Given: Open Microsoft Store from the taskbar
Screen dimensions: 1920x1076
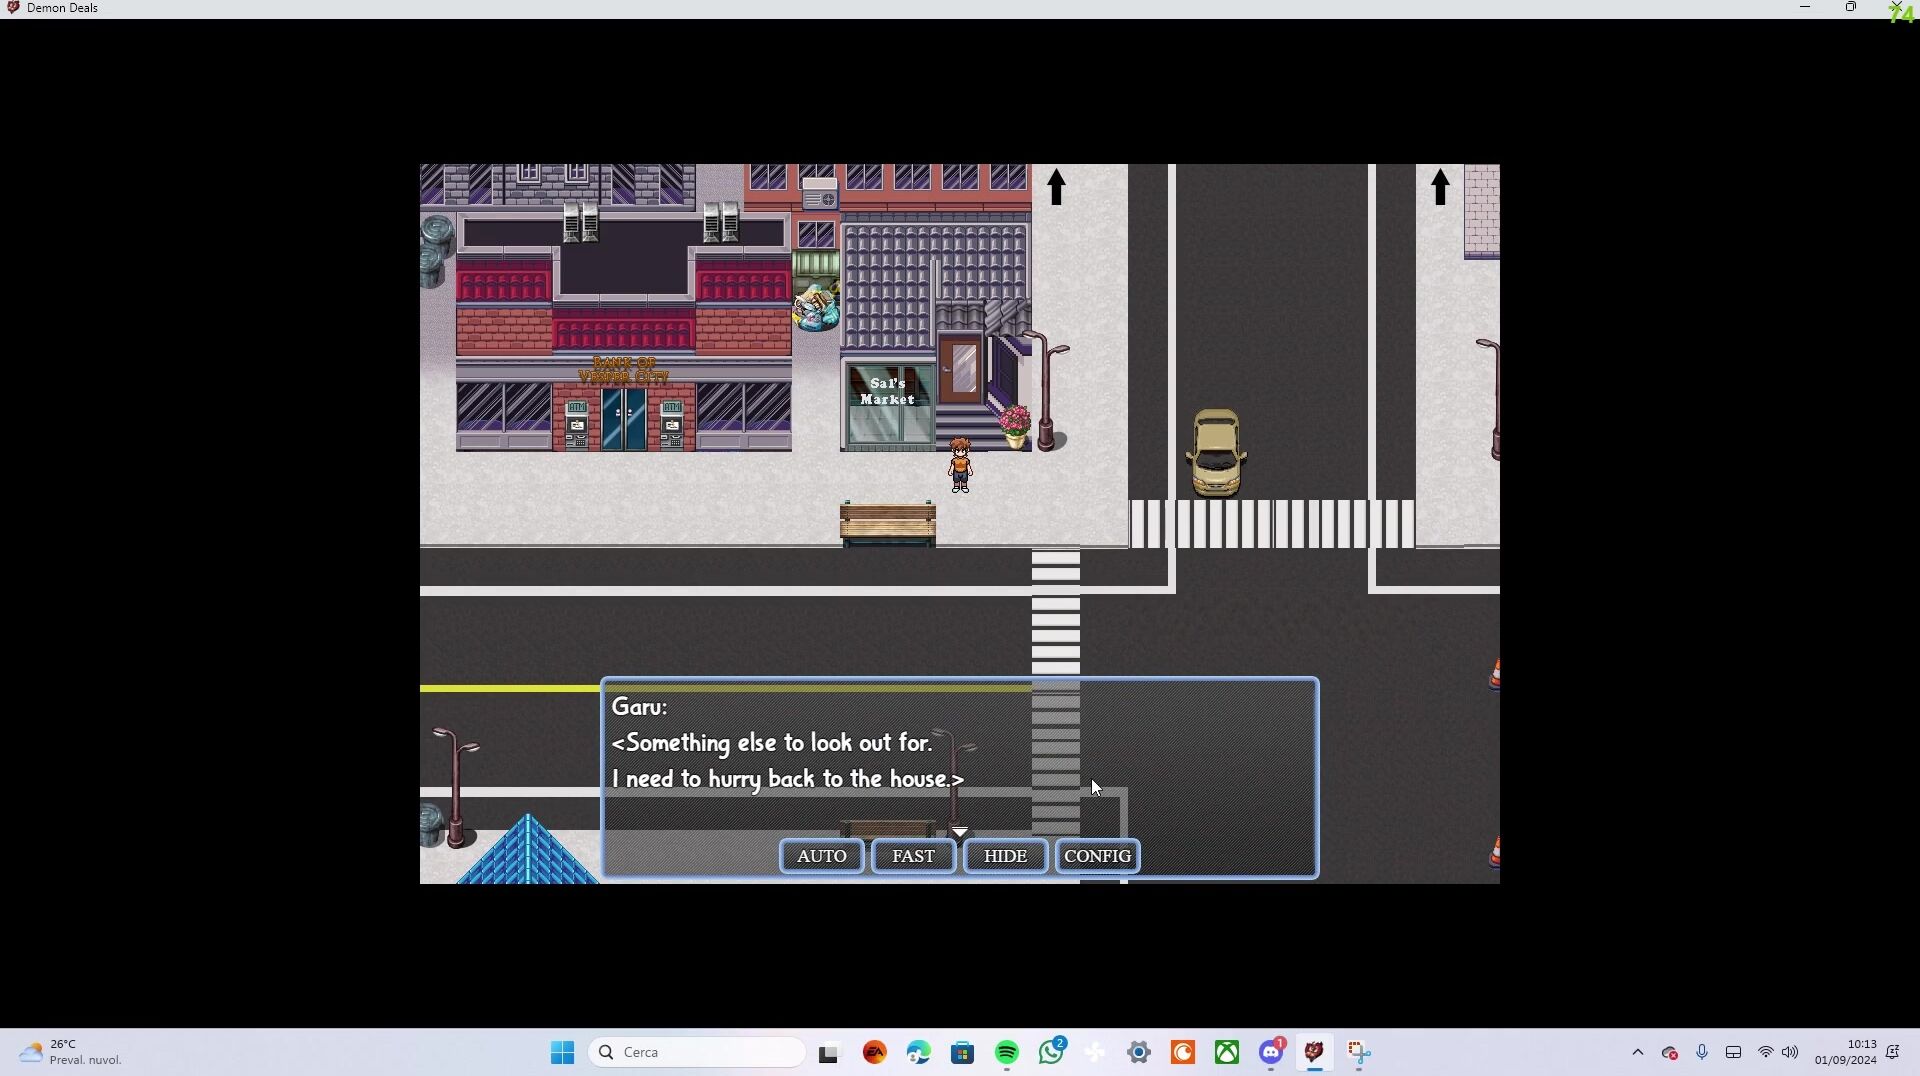Looking at the screenshot, I should pos(962,1052).
